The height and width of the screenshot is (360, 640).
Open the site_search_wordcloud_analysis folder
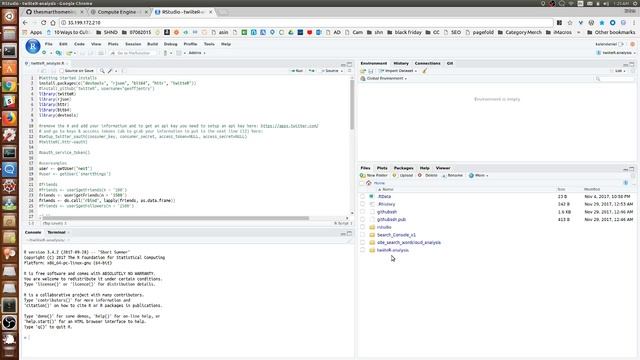click(x=409, y=242)
